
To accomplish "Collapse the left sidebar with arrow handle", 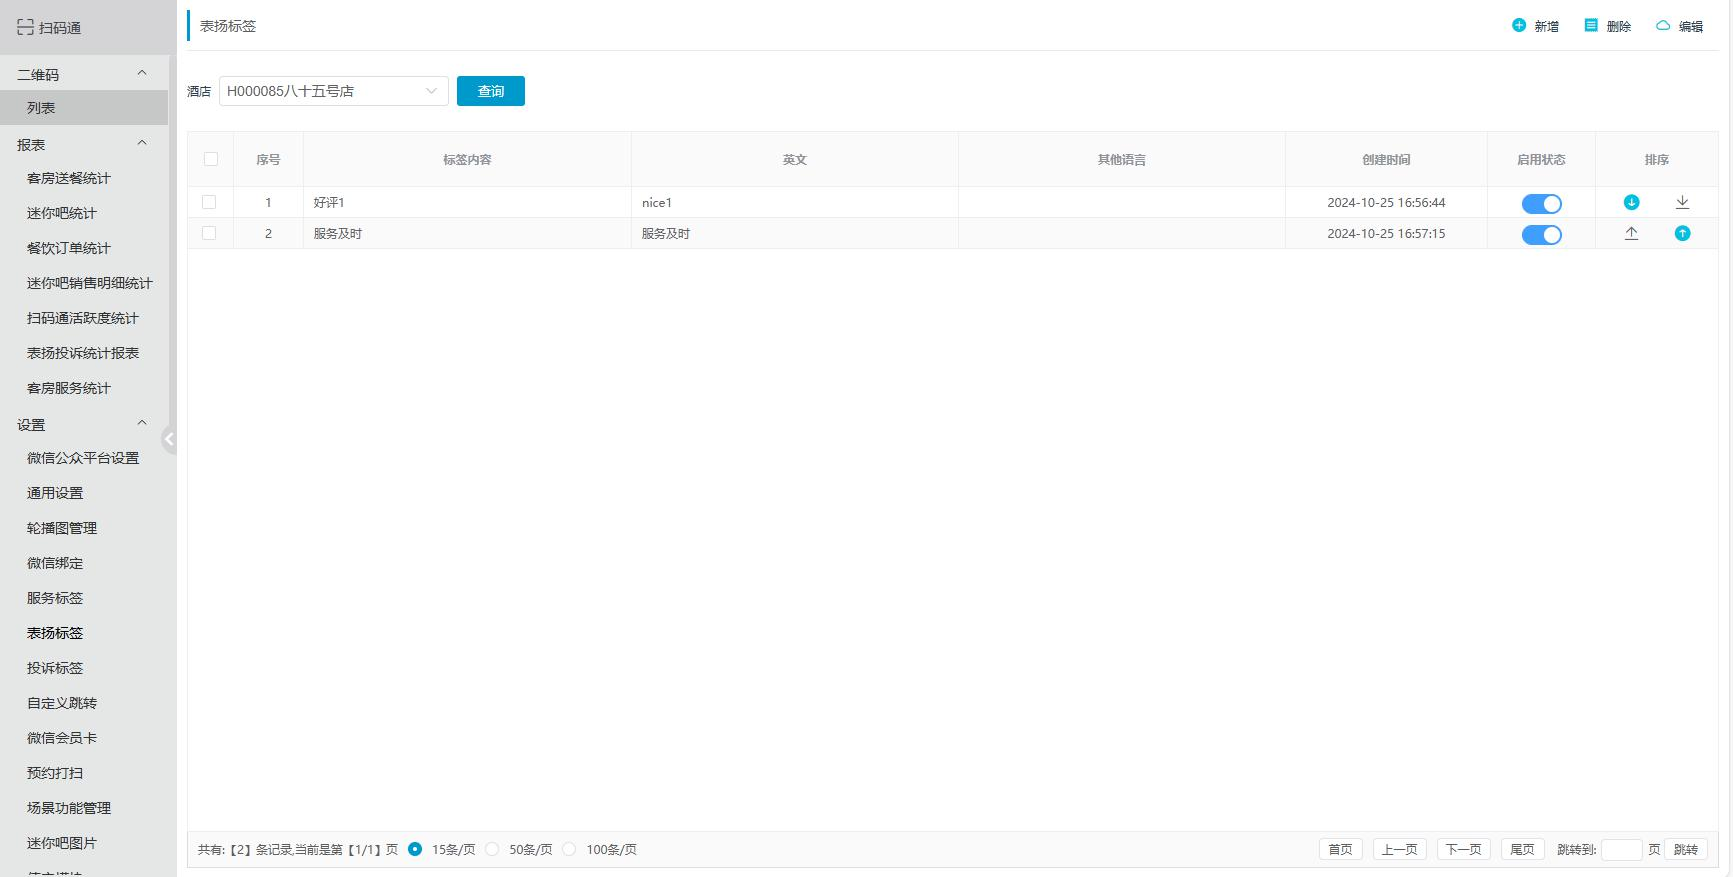I will pyautogui.click(x=169, y=439).
